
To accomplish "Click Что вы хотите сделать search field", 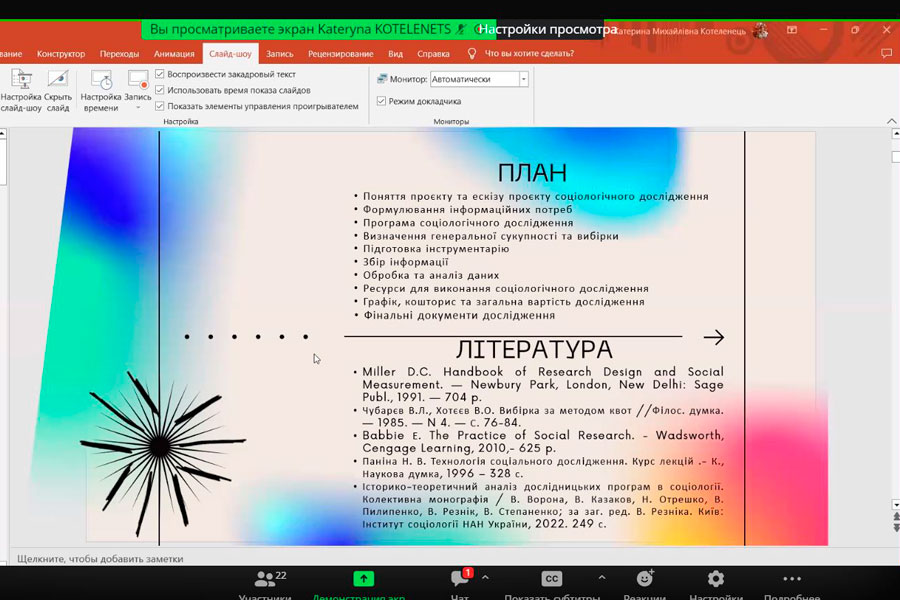I will [x=529, y=53].
